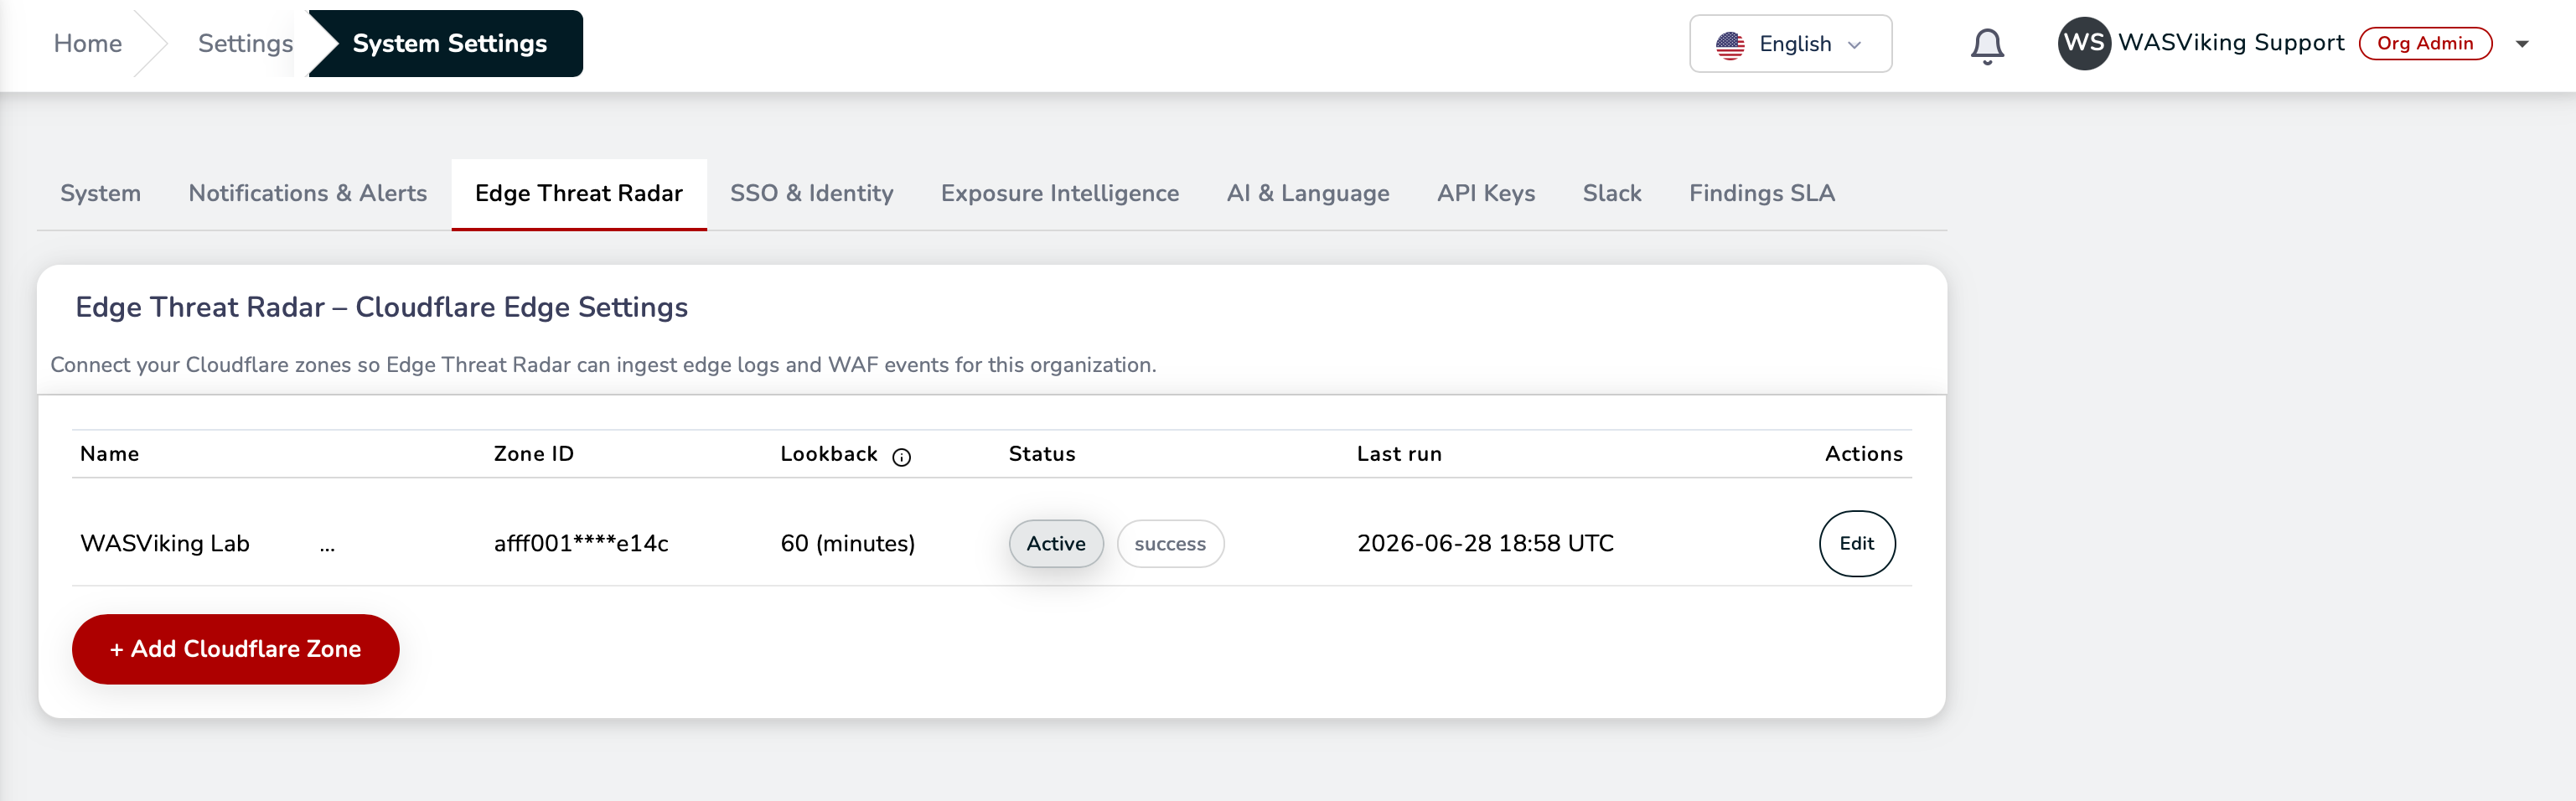Open Notifications & Alerts tab
Screen dimensions: 2576x801
[x=307, y=193]
